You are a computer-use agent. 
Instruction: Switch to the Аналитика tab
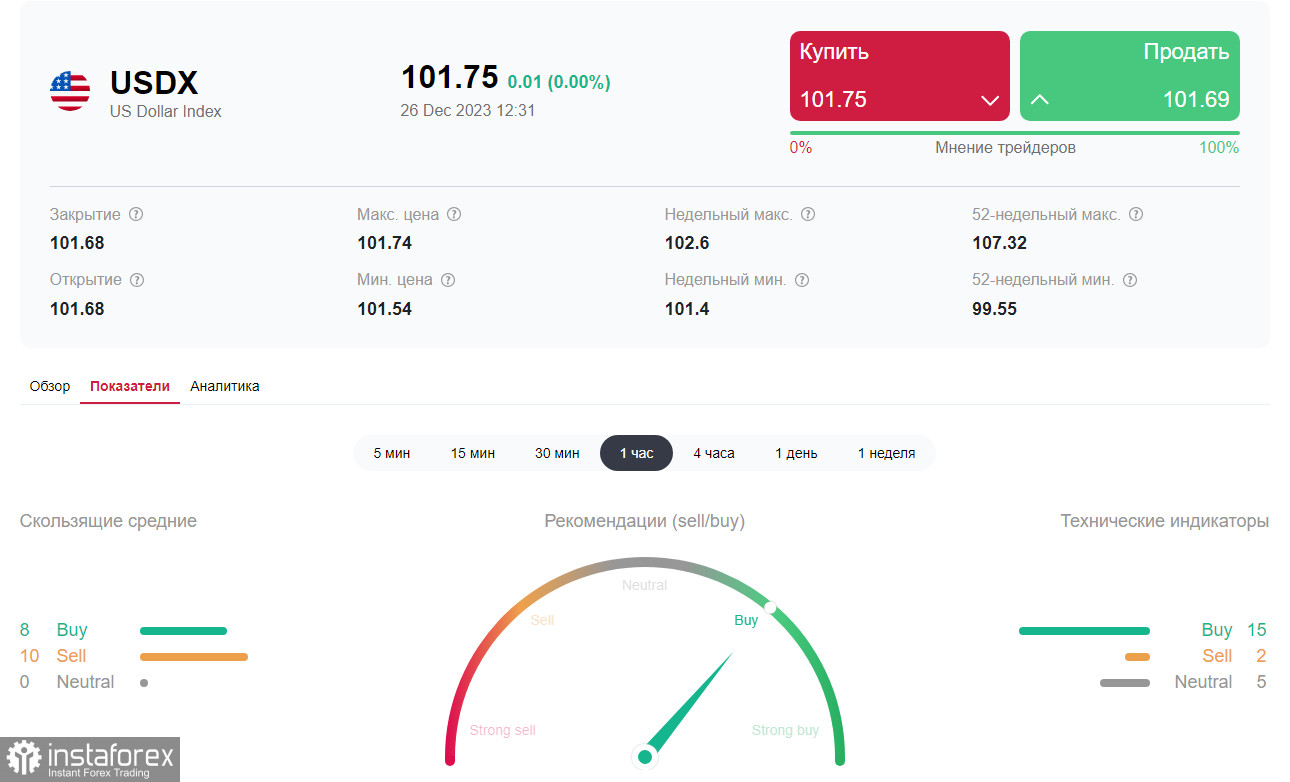[225, 386]
